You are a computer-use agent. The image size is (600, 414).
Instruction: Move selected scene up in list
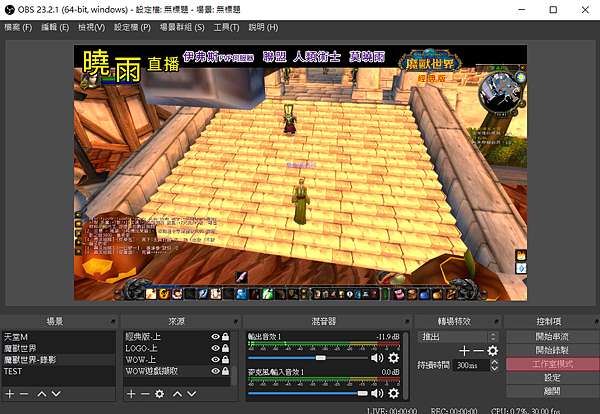click(42, 393)
